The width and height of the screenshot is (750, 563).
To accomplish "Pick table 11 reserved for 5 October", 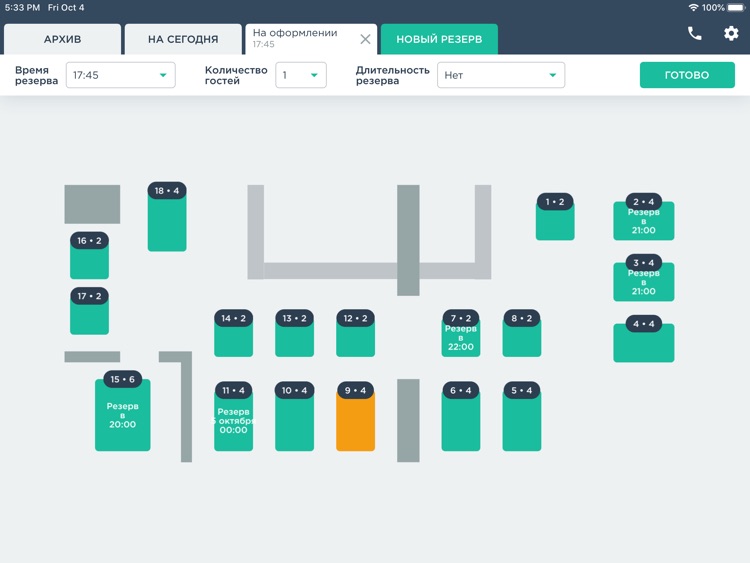I will click(x=233, y=417).
